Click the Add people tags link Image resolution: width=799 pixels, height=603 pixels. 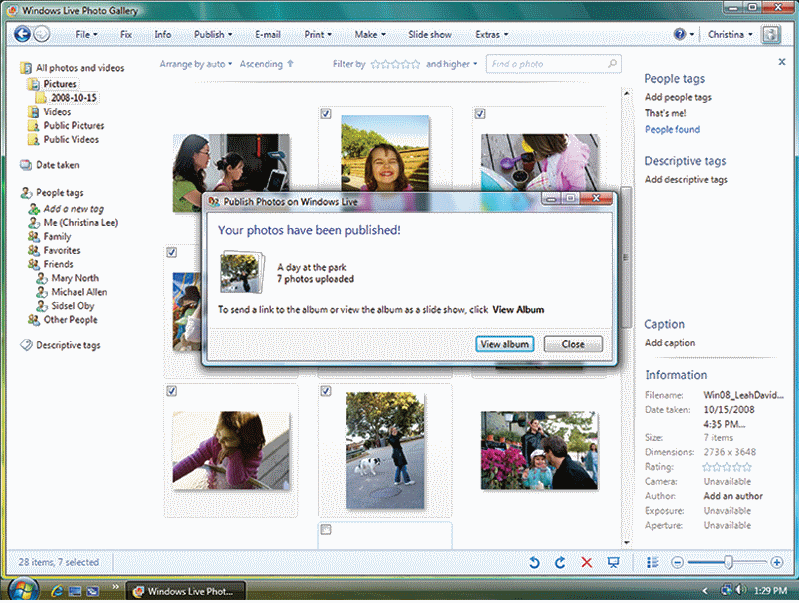coord(678,97)
